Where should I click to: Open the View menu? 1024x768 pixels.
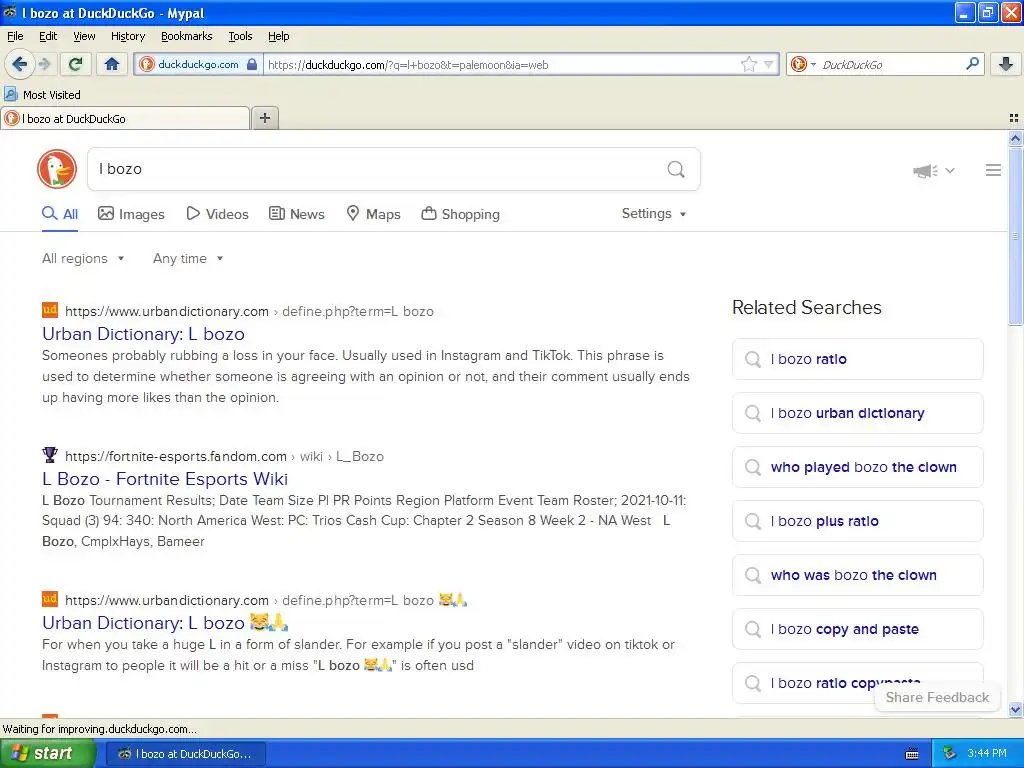point(84,36)
